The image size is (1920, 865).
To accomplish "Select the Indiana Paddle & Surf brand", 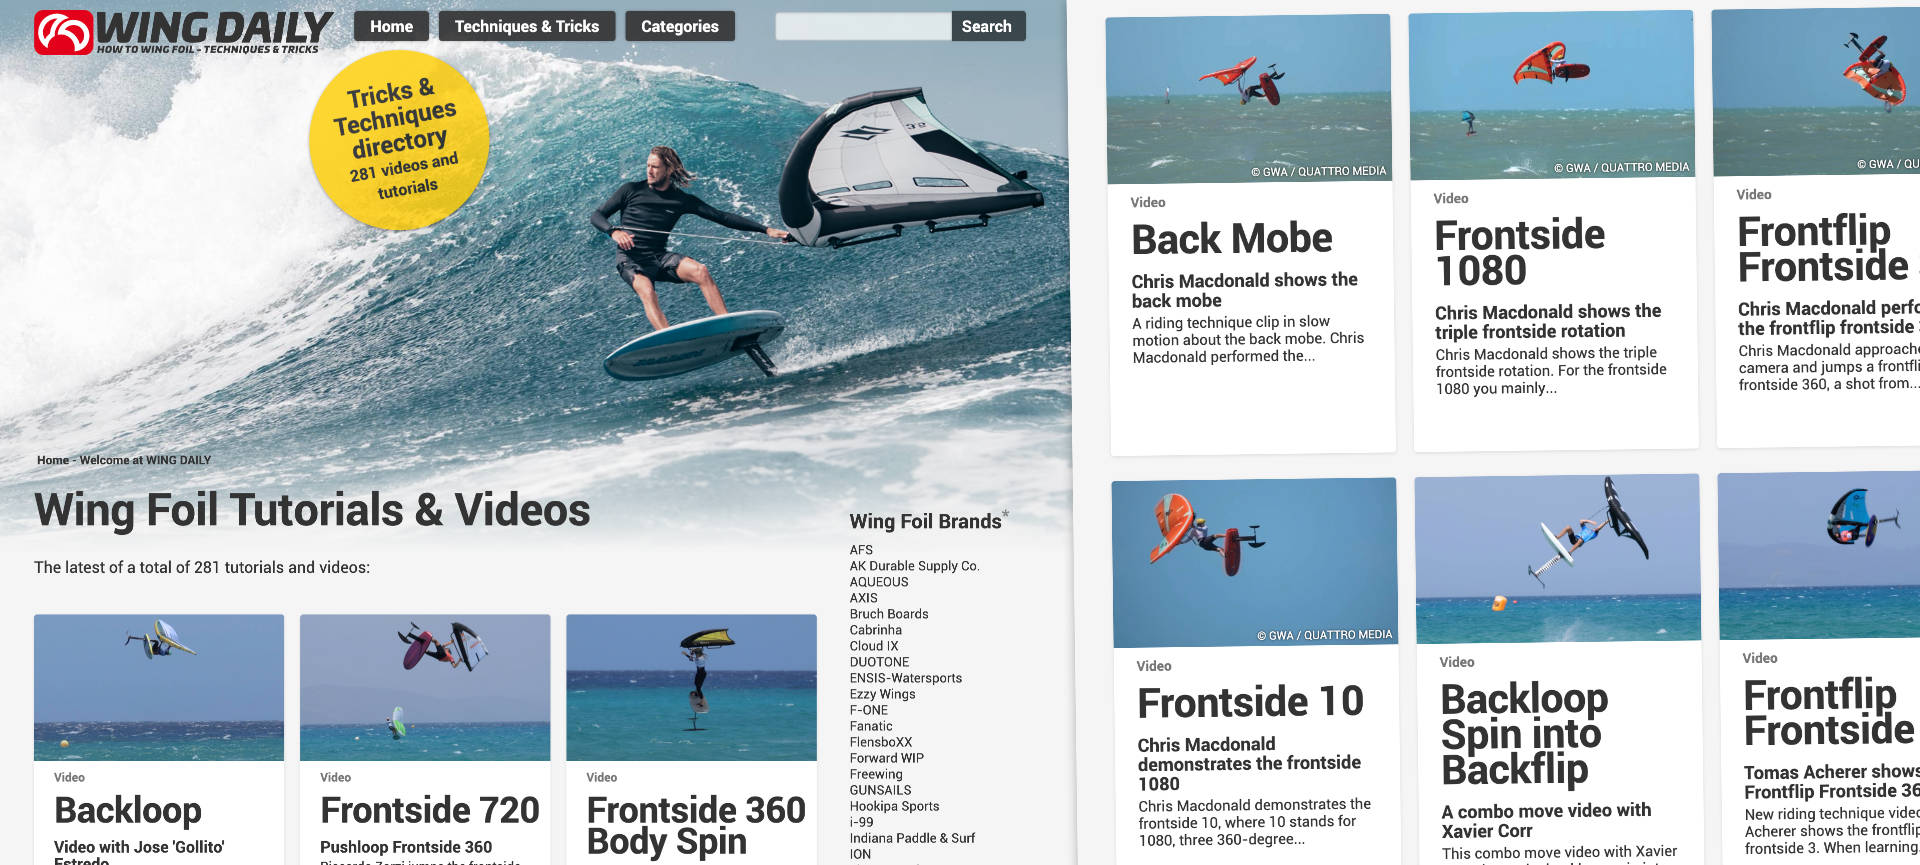I will [912, 838].
